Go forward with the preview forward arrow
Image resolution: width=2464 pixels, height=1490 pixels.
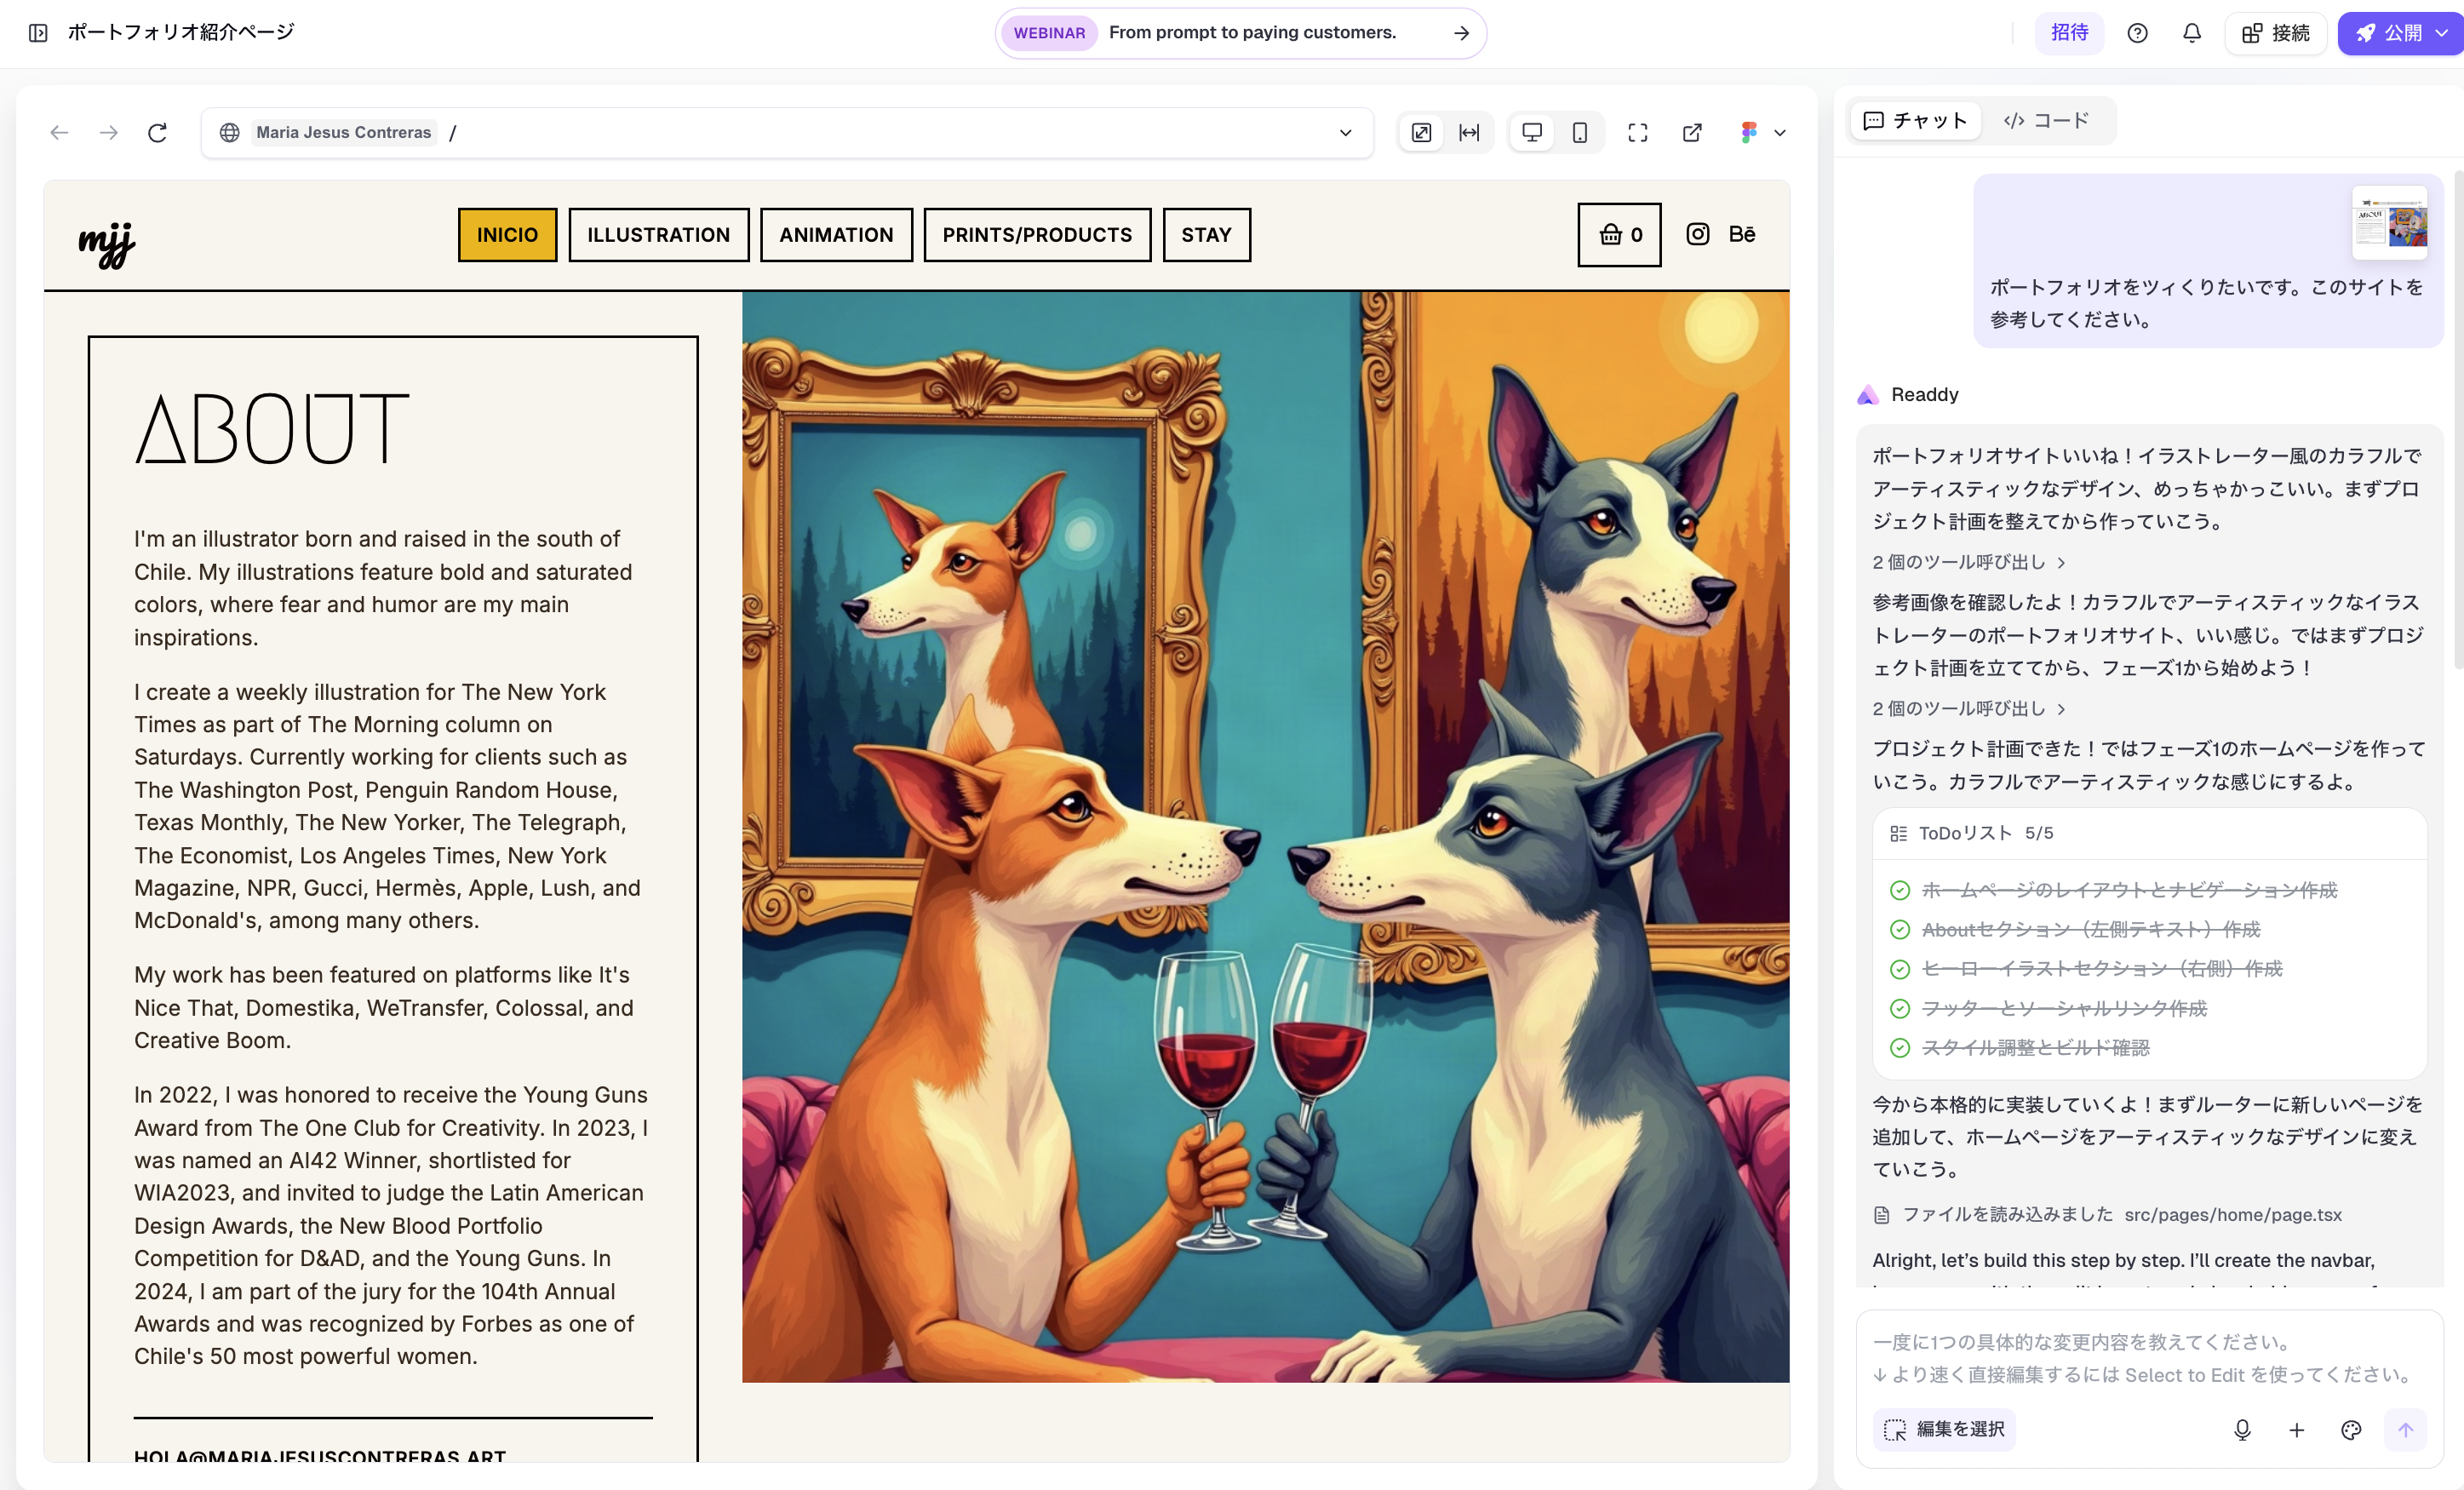[x=108, y=132]
